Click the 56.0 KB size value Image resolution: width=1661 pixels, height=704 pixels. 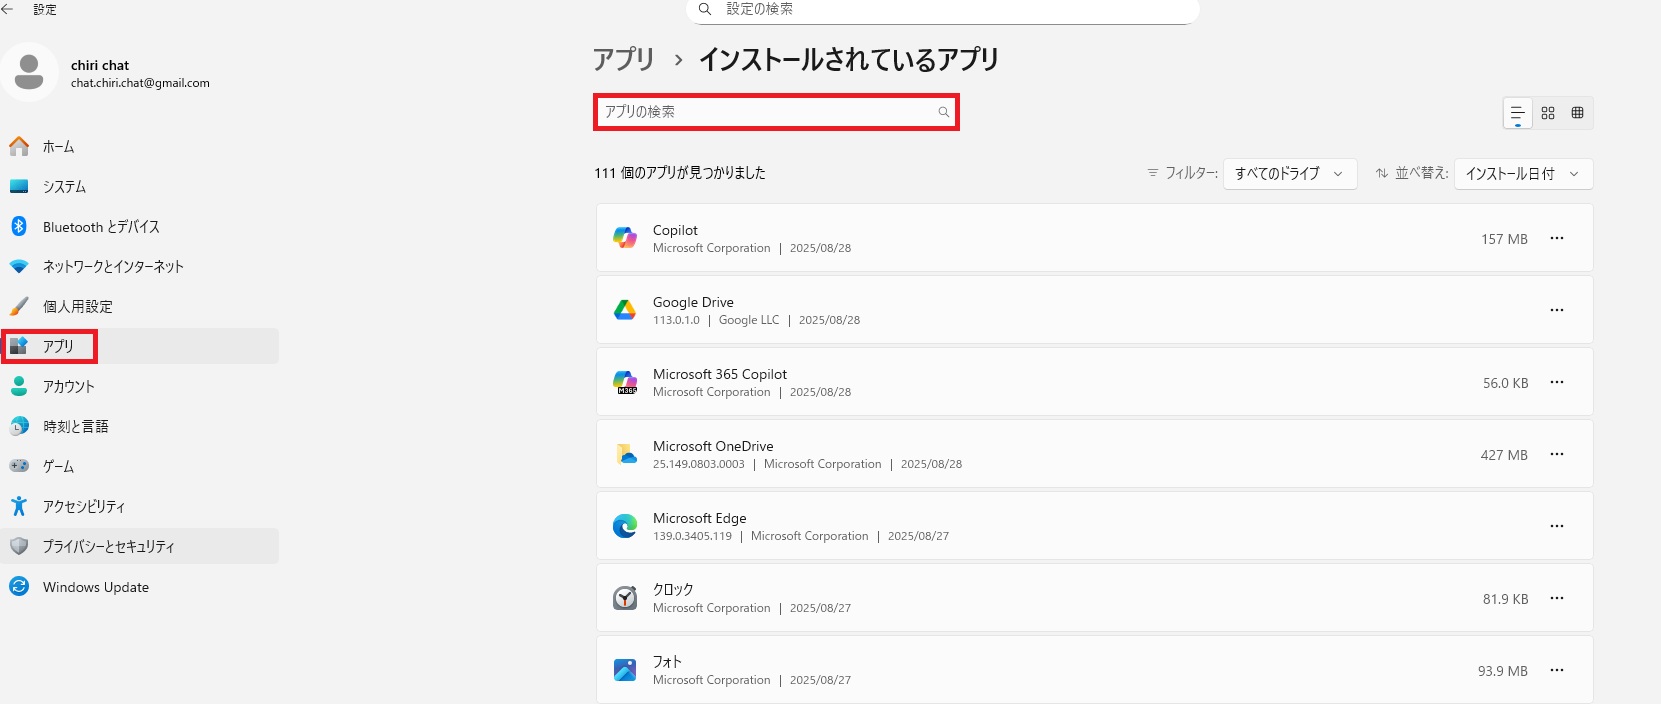coord(1505,383)
